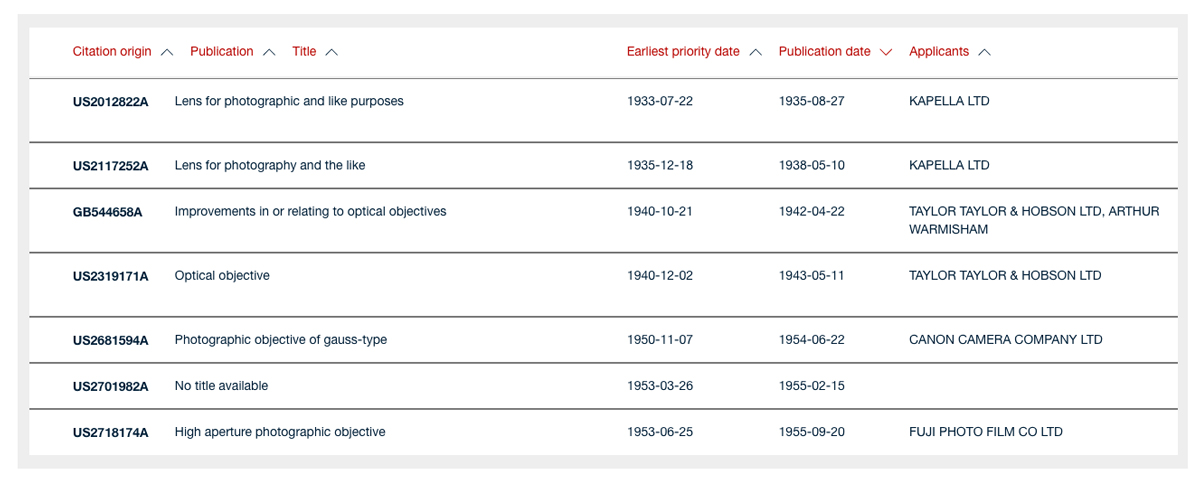Screen dimensions: 1200x479
Task: Select title 'Optical objective'
Action: 222,275
